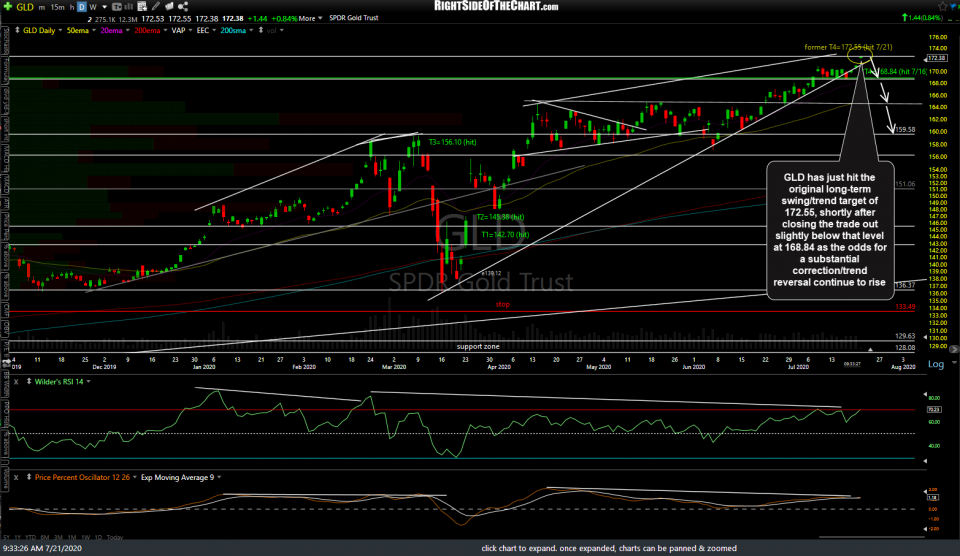
Task: Select the 'm' minute timeframe
Action: coord(42,7)
